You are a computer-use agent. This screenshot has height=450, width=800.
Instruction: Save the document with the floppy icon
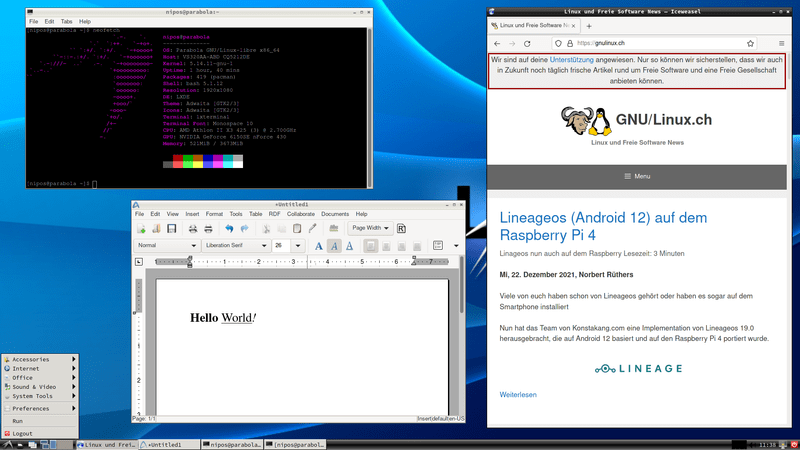click(x=171, y=229)
